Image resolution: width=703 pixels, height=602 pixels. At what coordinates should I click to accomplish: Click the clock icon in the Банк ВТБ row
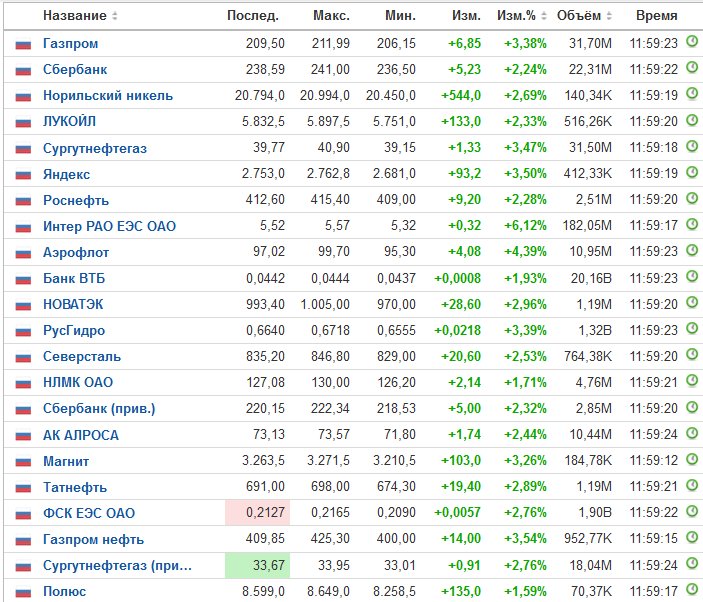point(692,277)
